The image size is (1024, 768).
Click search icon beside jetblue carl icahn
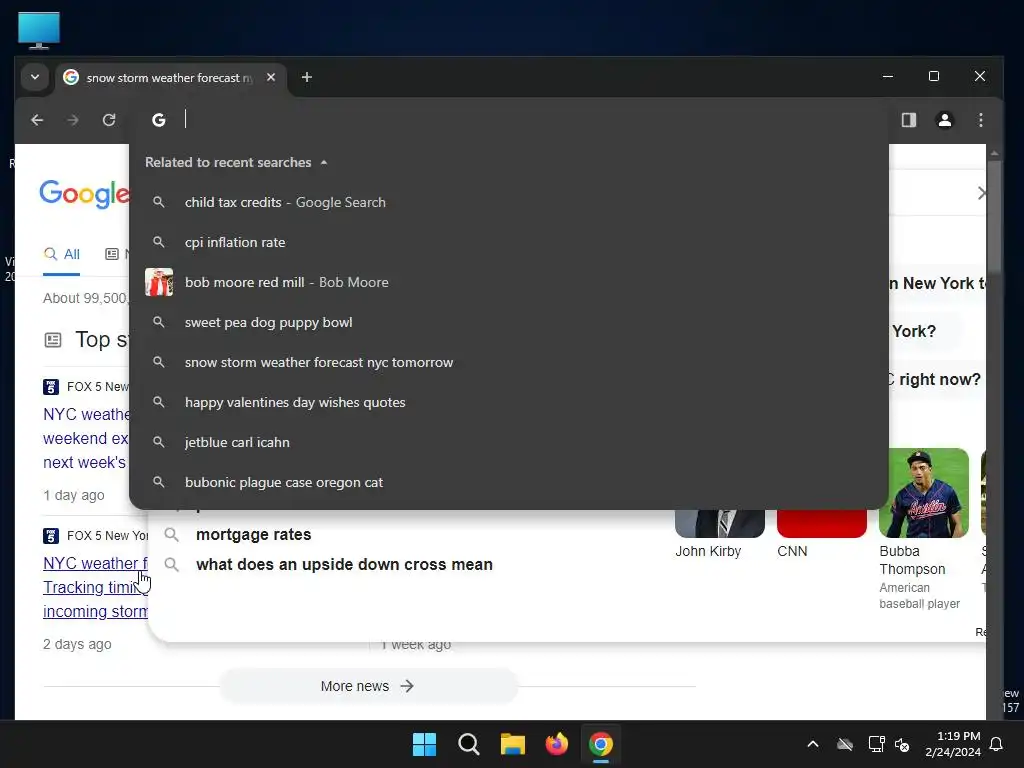pyautogui.click(x=159, y=442)
